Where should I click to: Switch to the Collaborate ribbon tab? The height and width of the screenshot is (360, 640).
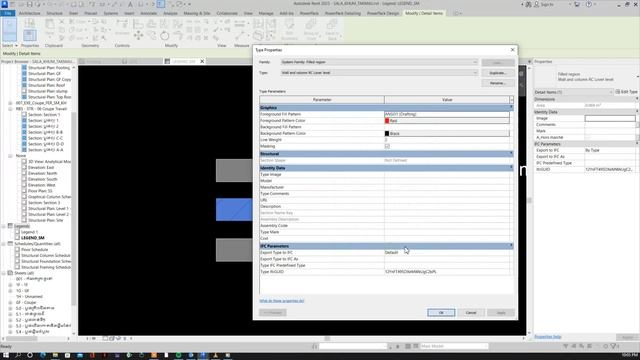tap(227, 13)
